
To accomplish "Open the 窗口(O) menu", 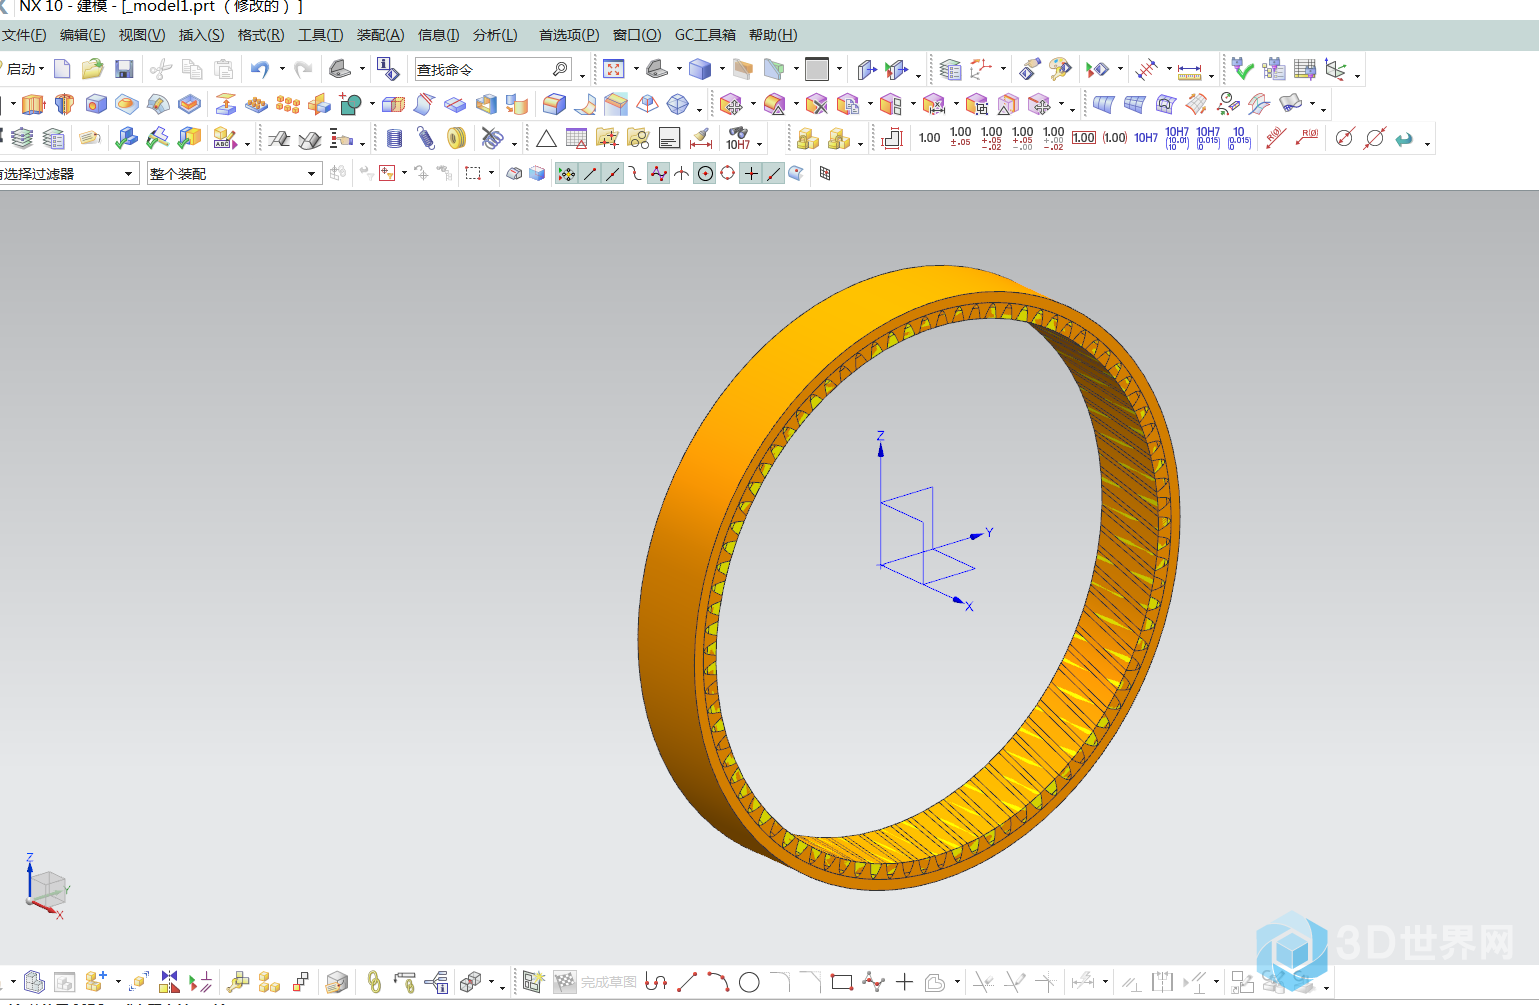I will pyautogui.click(x=637, y=35).
